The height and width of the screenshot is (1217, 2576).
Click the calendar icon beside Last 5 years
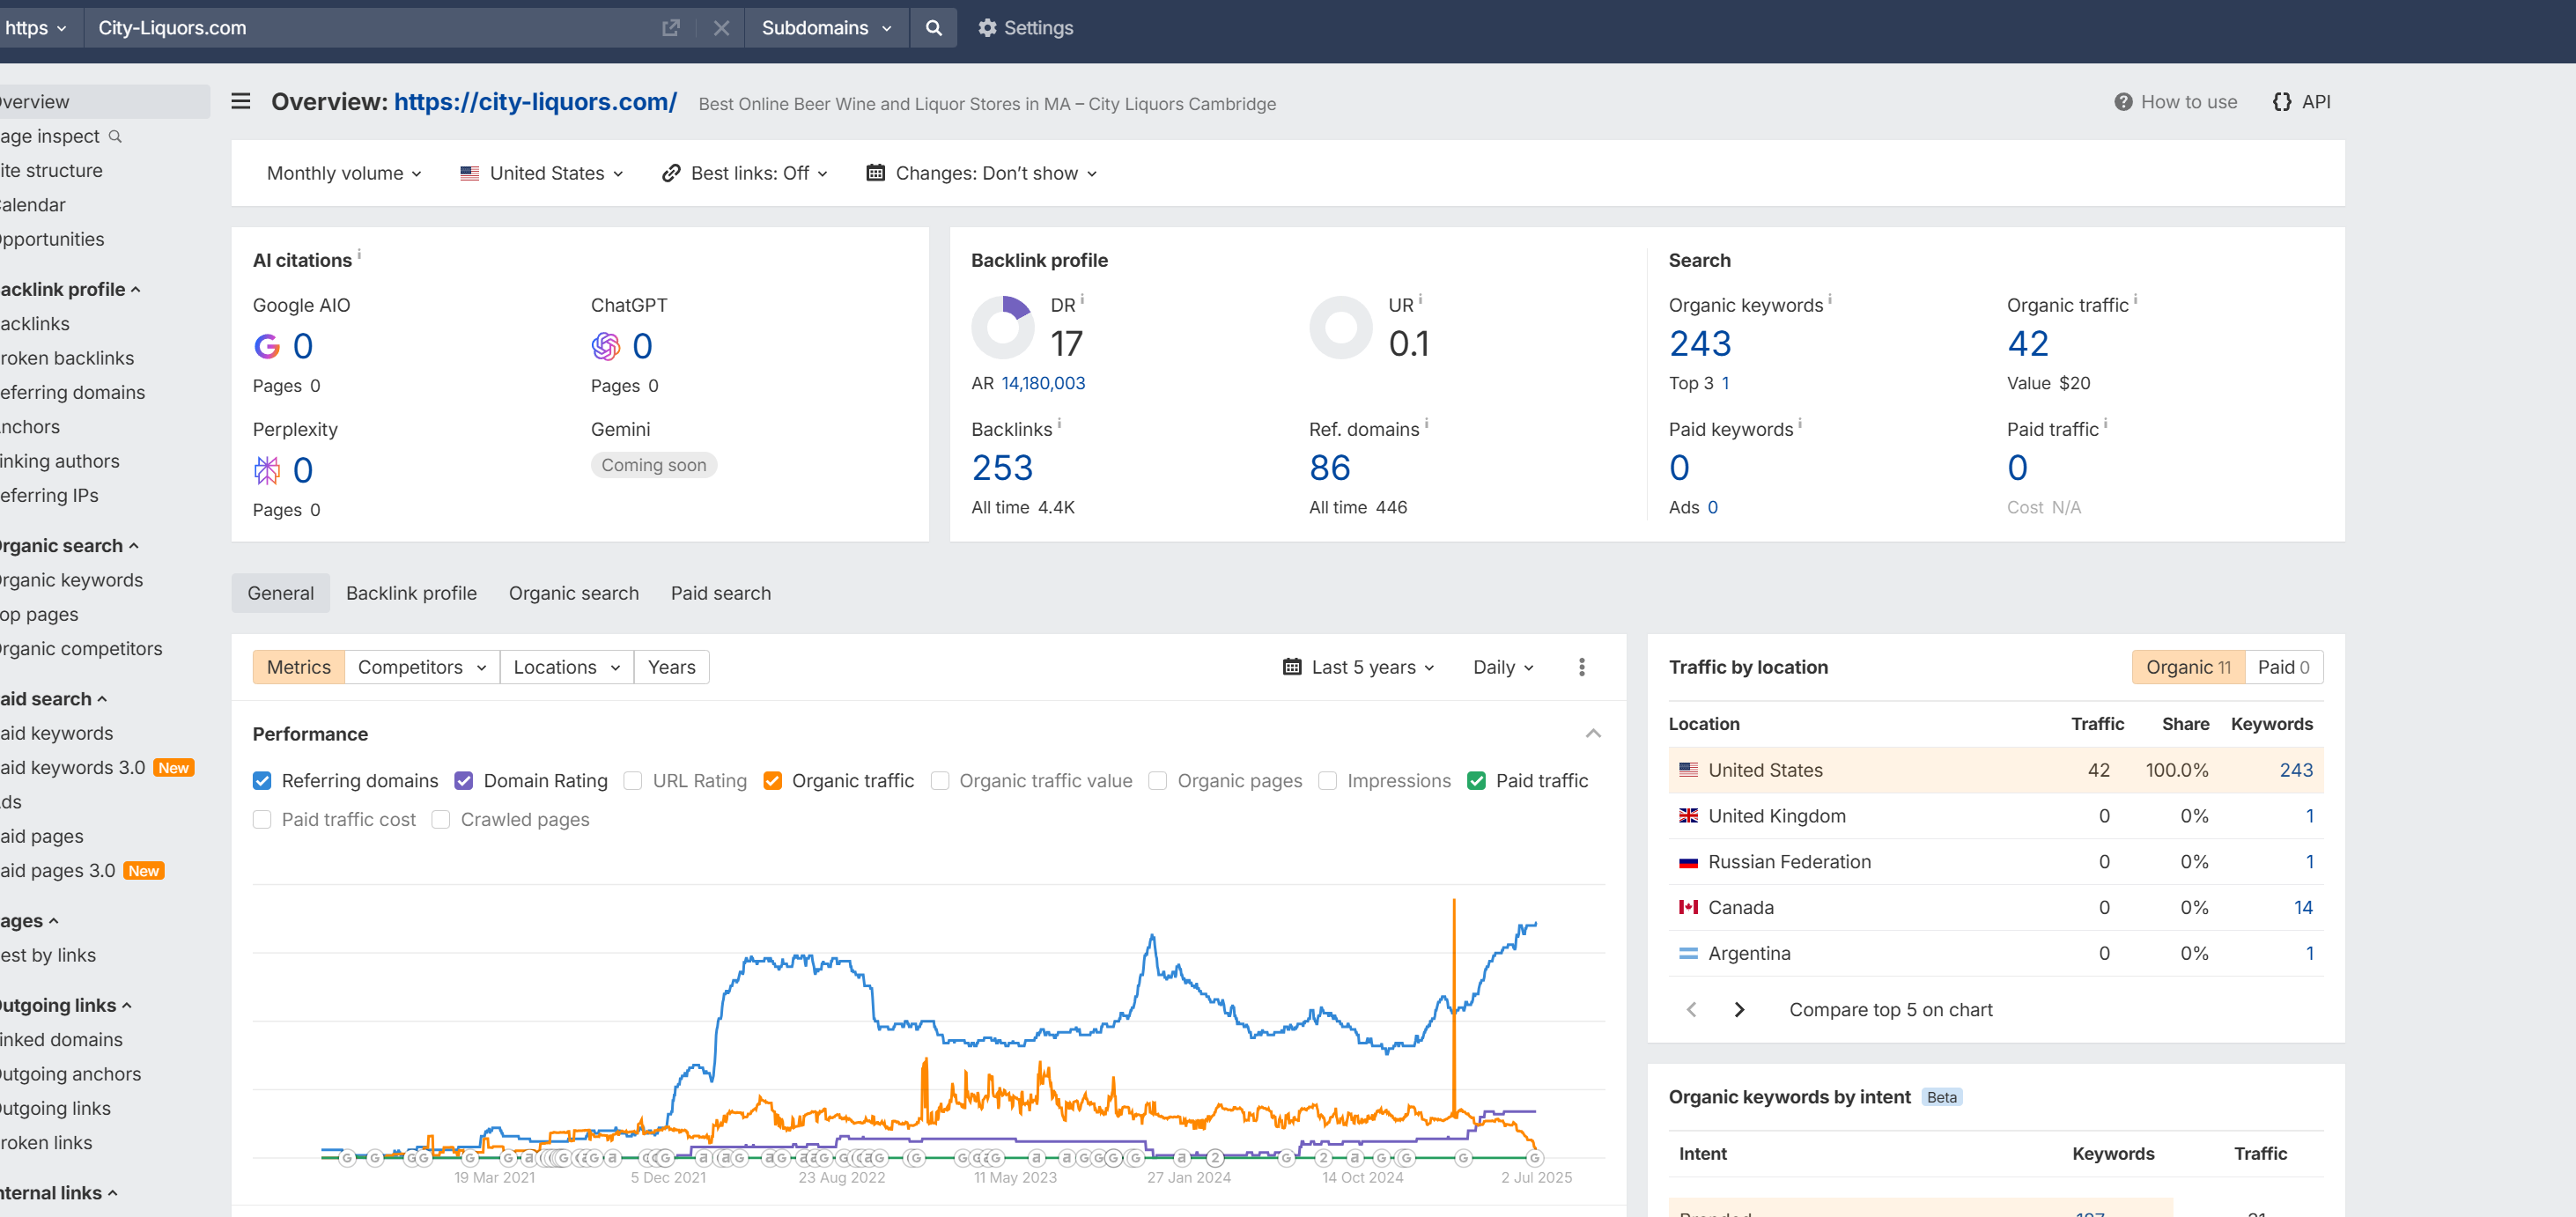pyautogui.click(x=1292, y=667)
